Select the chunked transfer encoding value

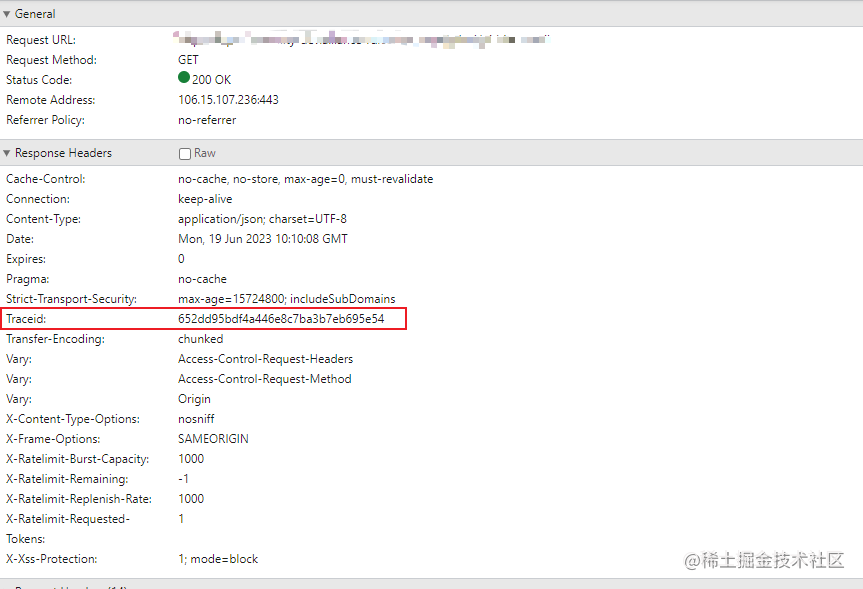[x=201, y=339]
